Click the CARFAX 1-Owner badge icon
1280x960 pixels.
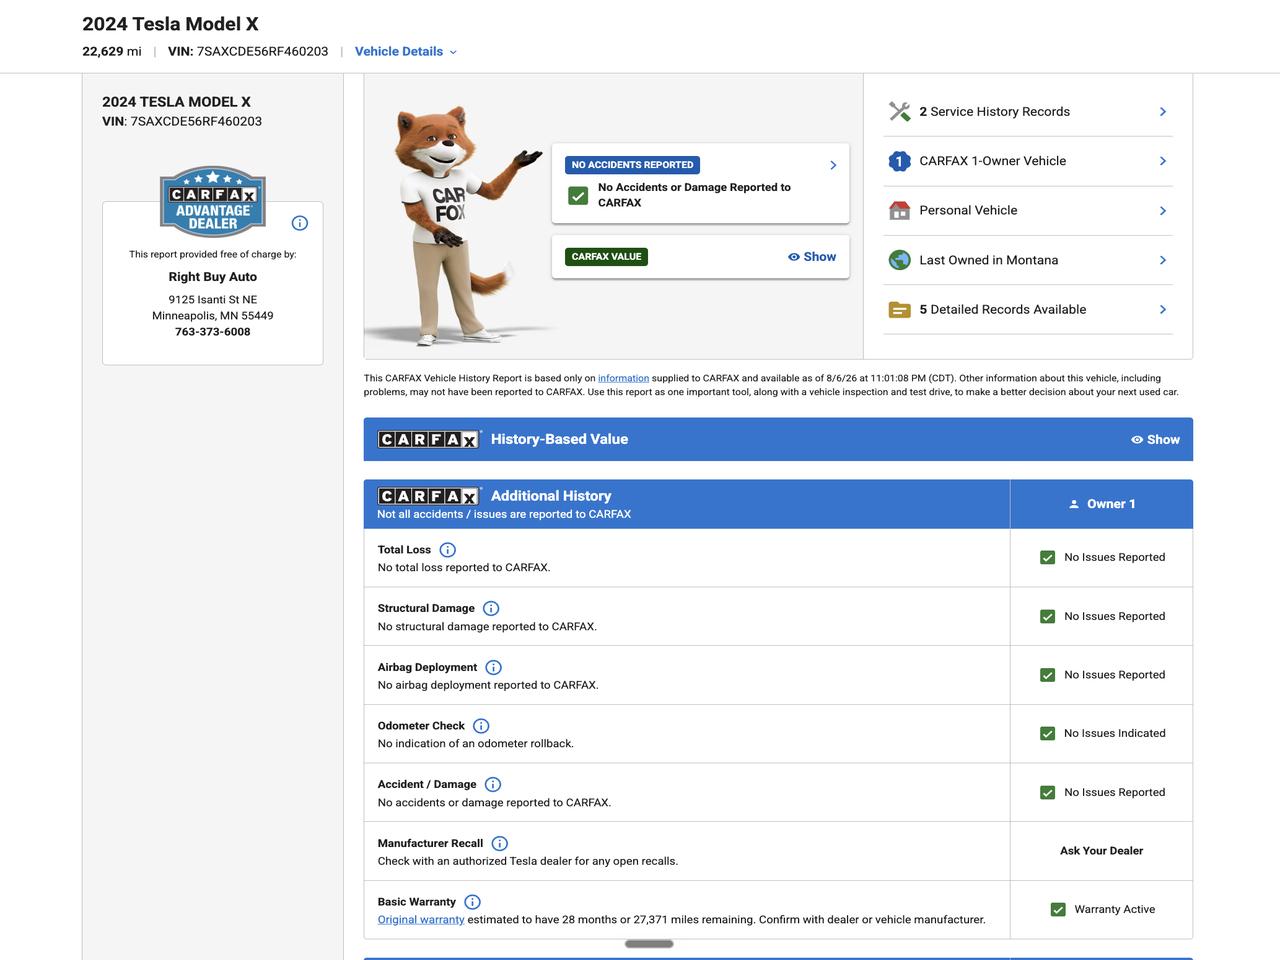899,161
